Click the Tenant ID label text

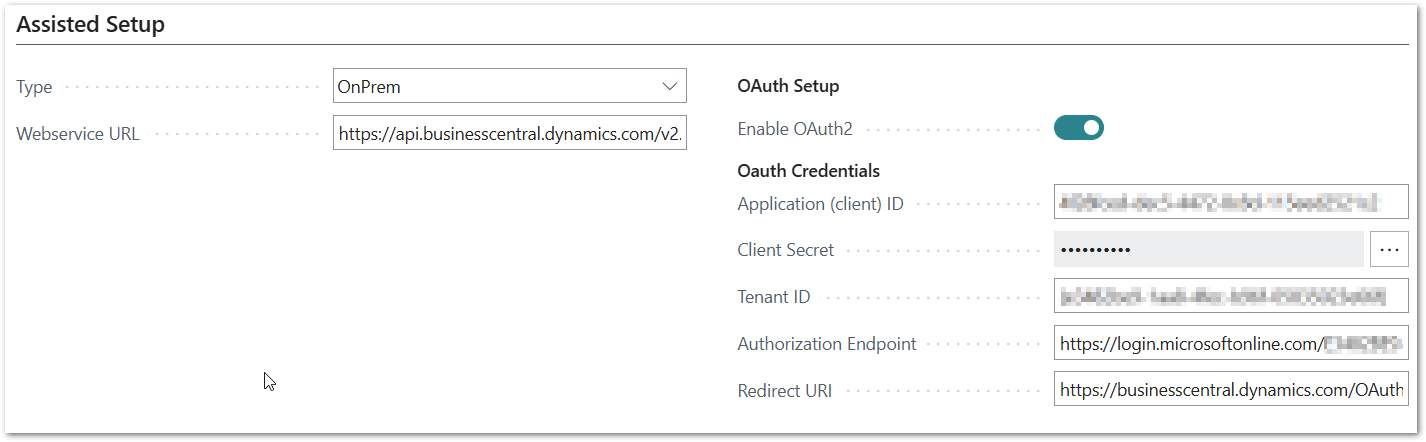click(x=774, y=297)
